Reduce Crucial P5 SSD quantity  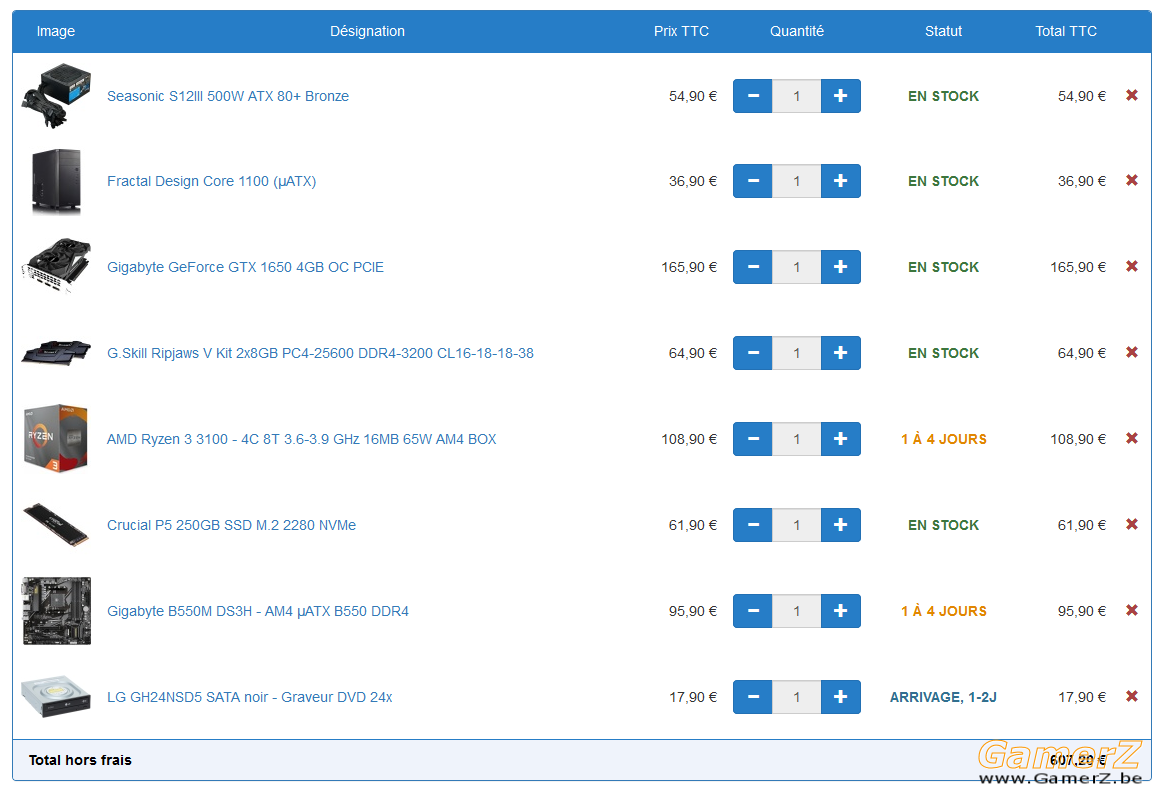pyautogui.click(x=753, y=525)
